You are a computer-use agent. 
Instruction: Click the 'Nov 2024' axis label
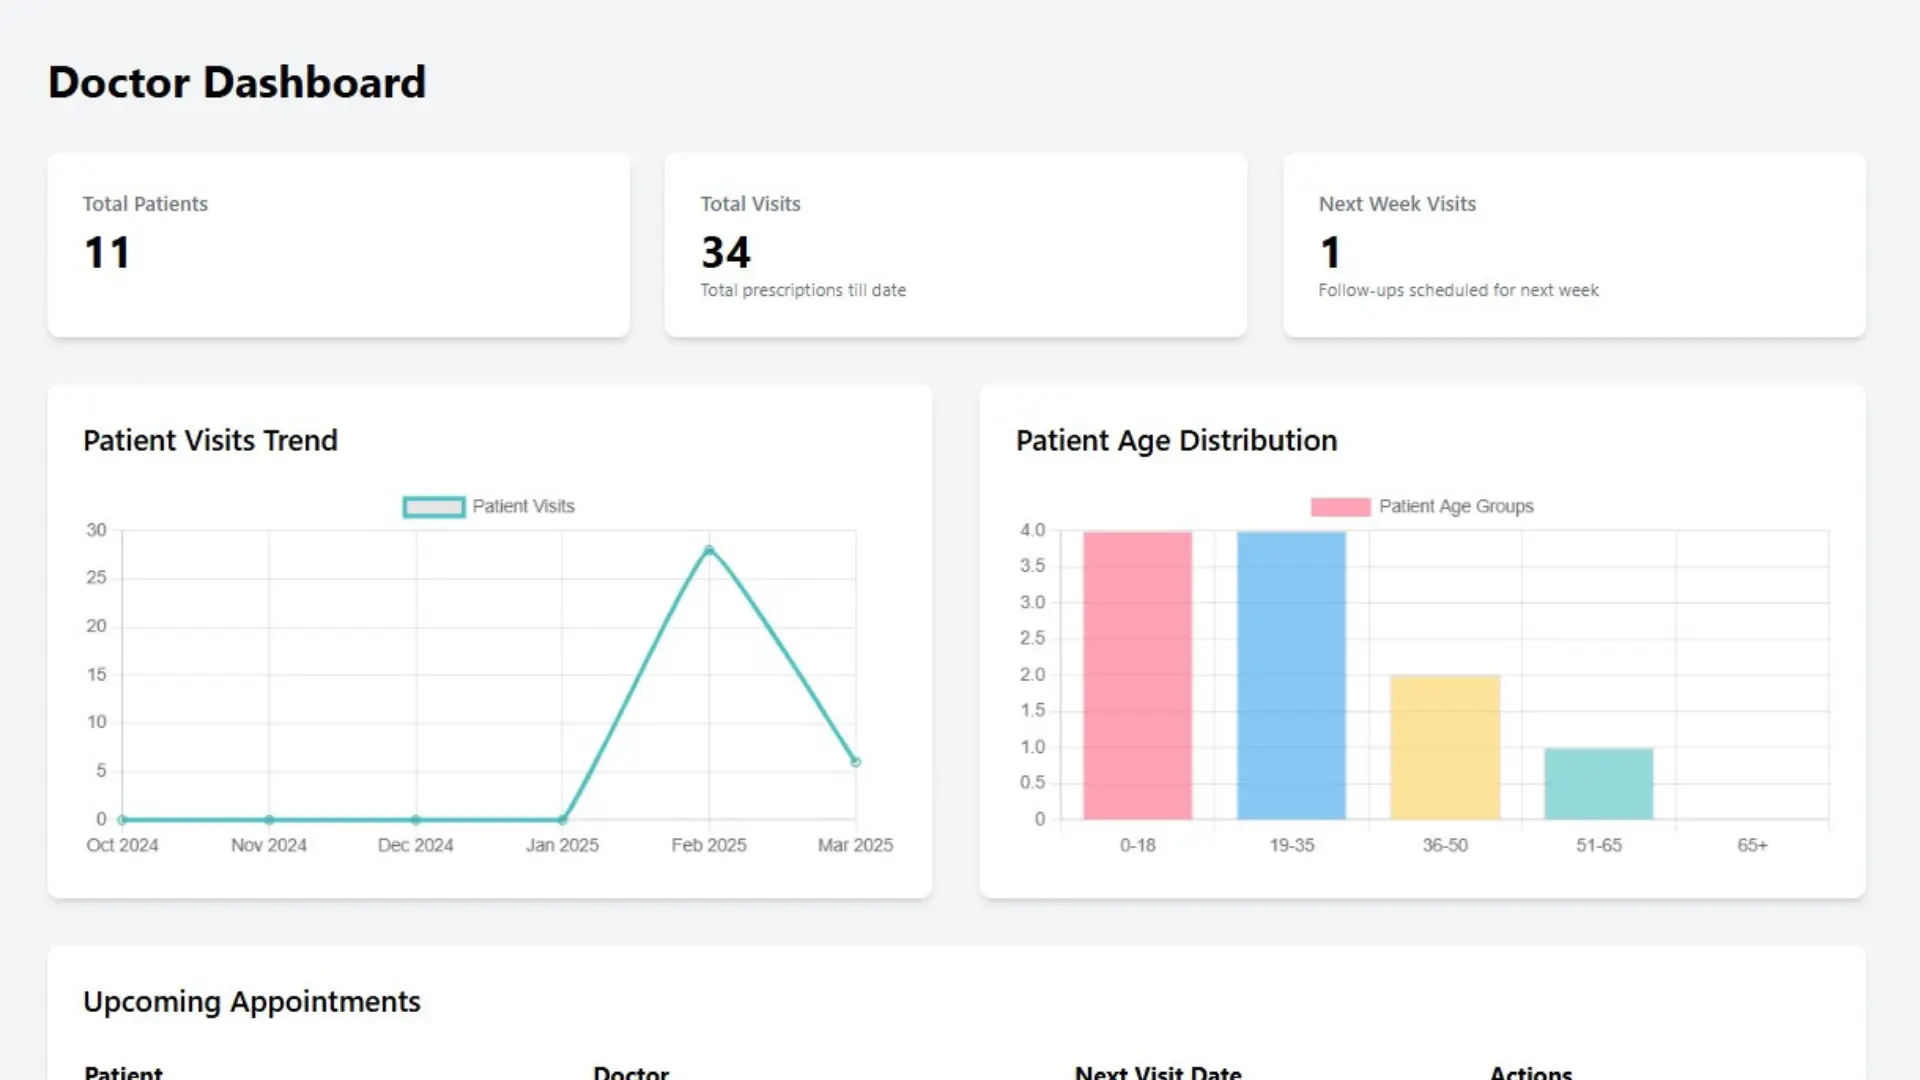269,845
